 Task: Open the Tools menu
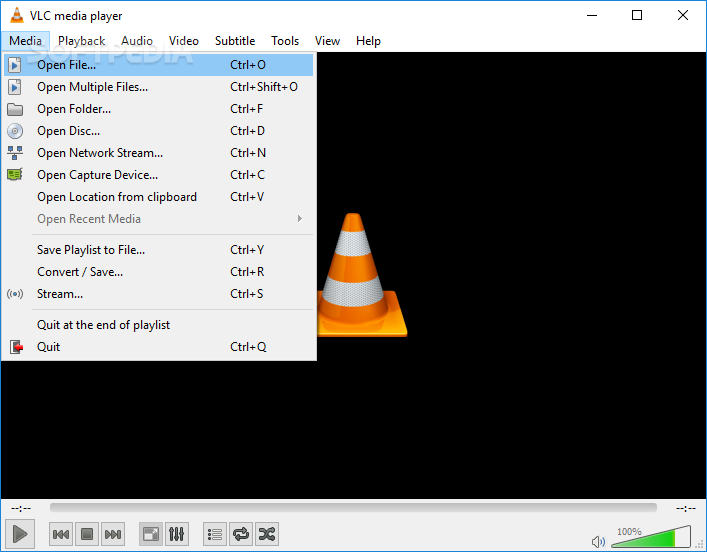point(285,41)
